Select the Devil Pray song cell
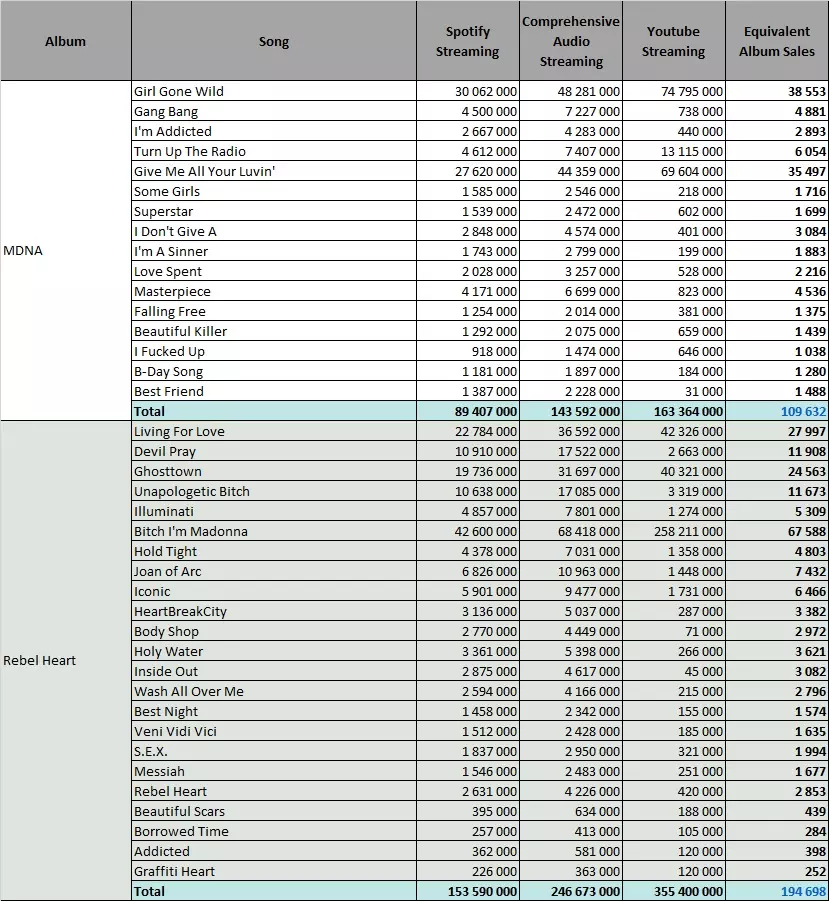 point(273,452)
